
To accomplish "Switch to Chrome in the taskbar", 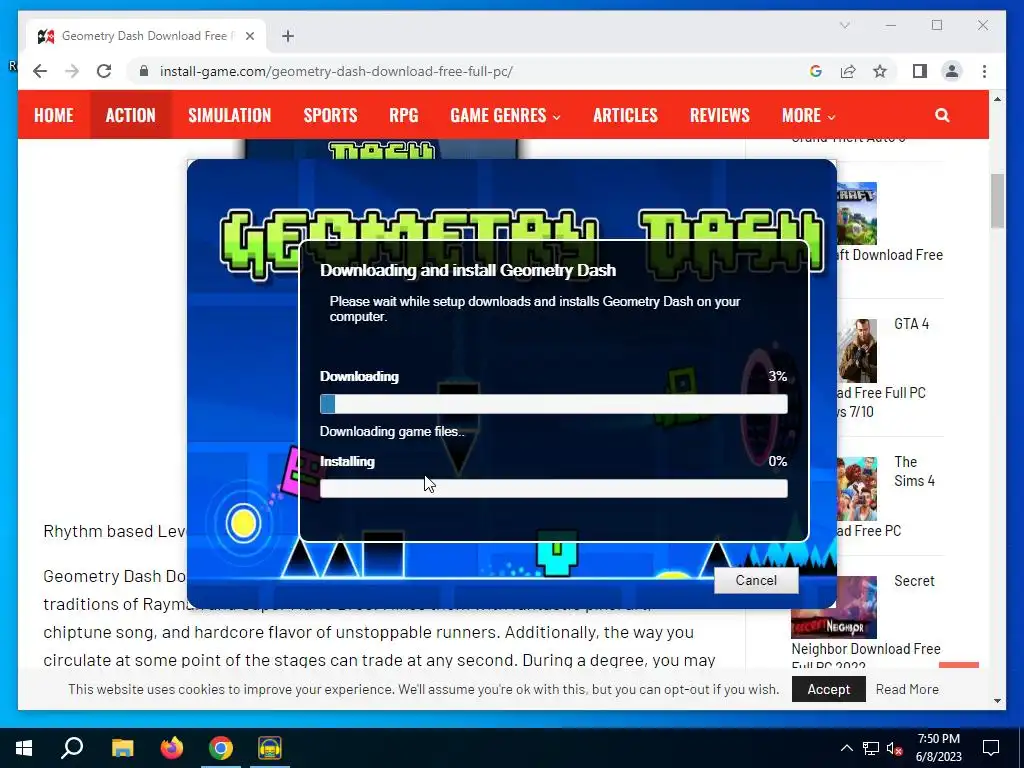I will (221, 748).
